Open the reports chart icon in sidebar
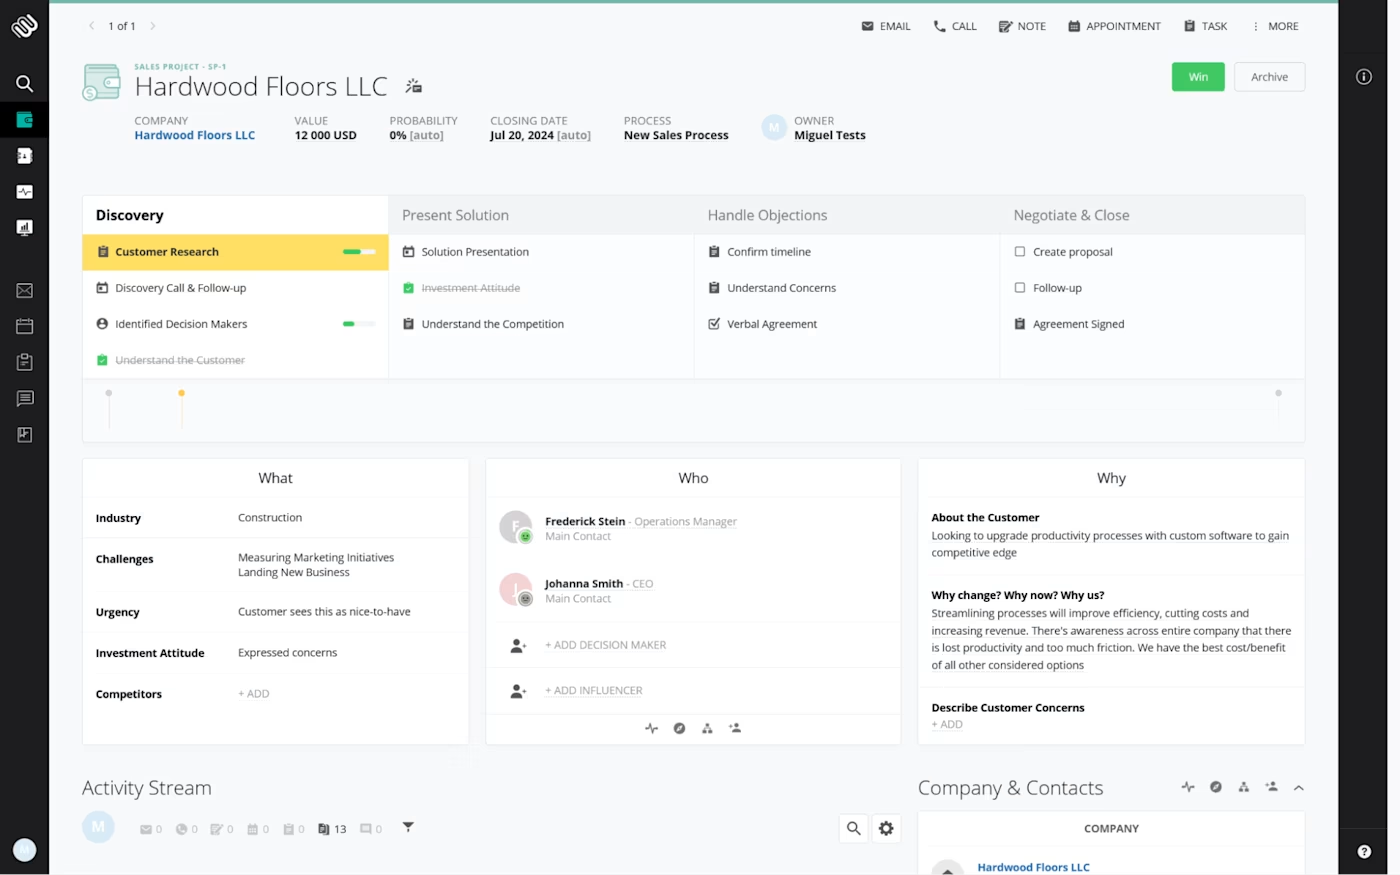The height and width of the screenshot is (875, 1400). 24,228
